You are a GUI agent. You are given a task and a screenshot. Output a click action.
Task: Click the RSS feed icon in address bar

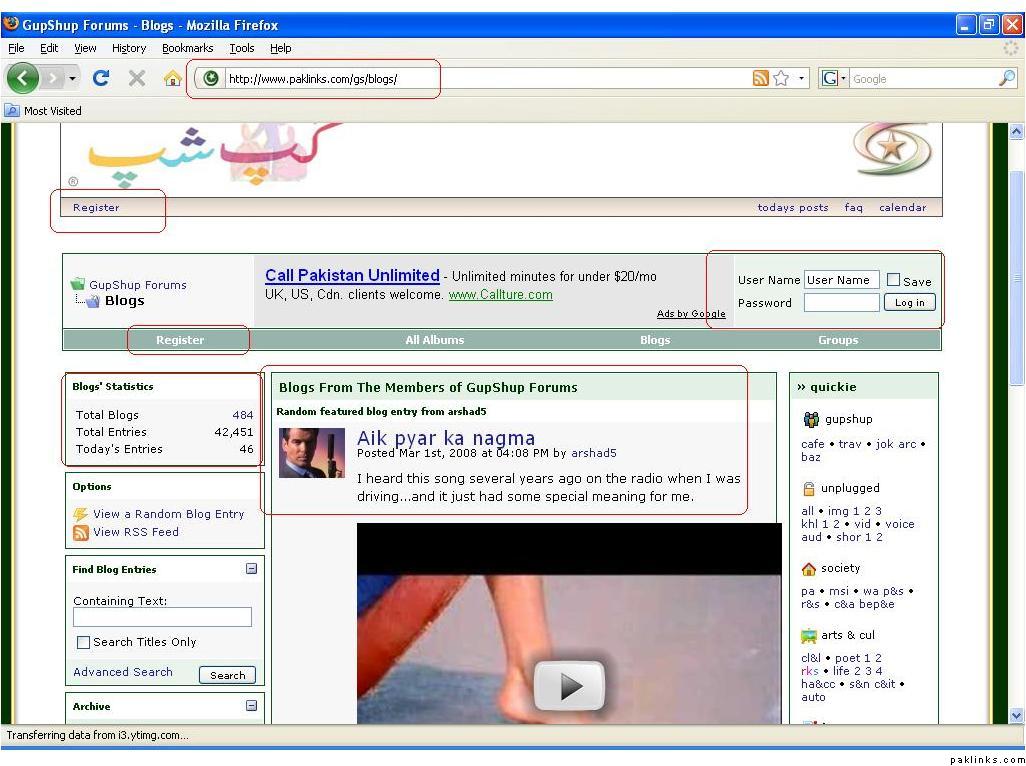click(x=761, y=79)
